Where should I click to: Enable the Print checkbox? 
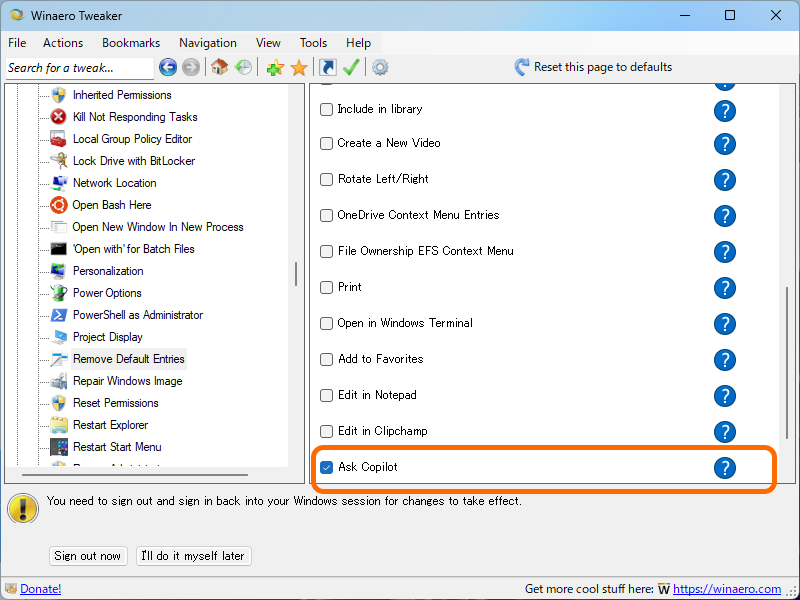326,287
